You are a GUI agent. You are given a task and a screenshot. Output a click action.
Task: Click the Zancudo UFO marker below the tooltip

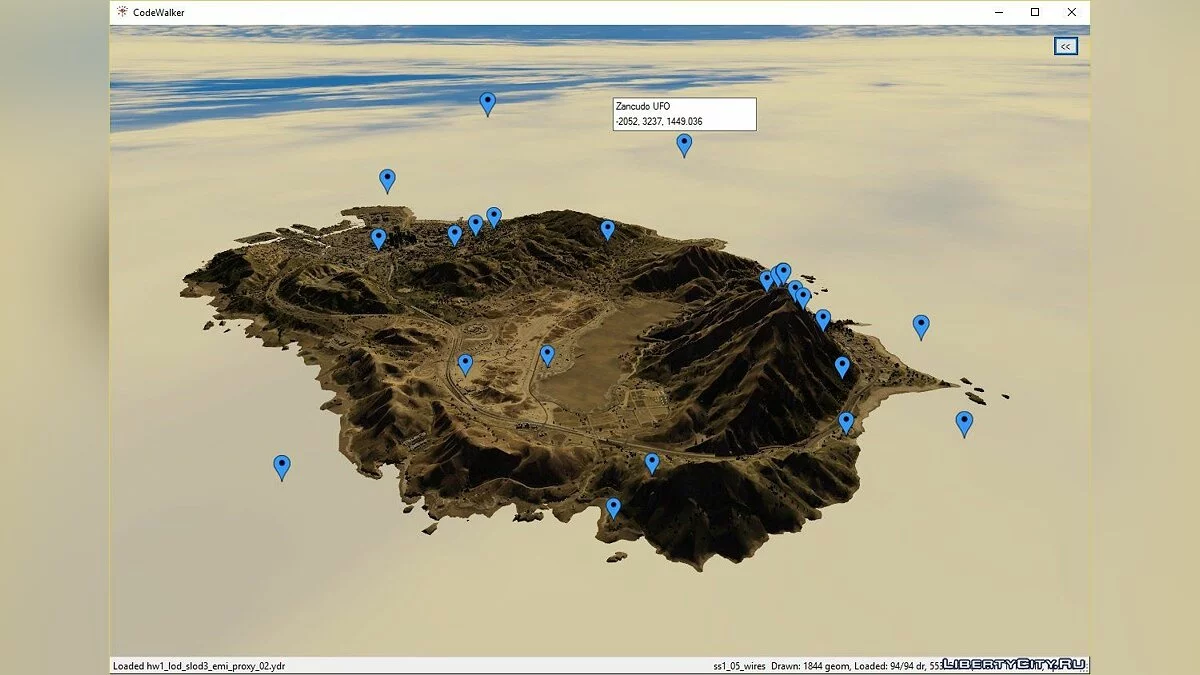point(684,144)
